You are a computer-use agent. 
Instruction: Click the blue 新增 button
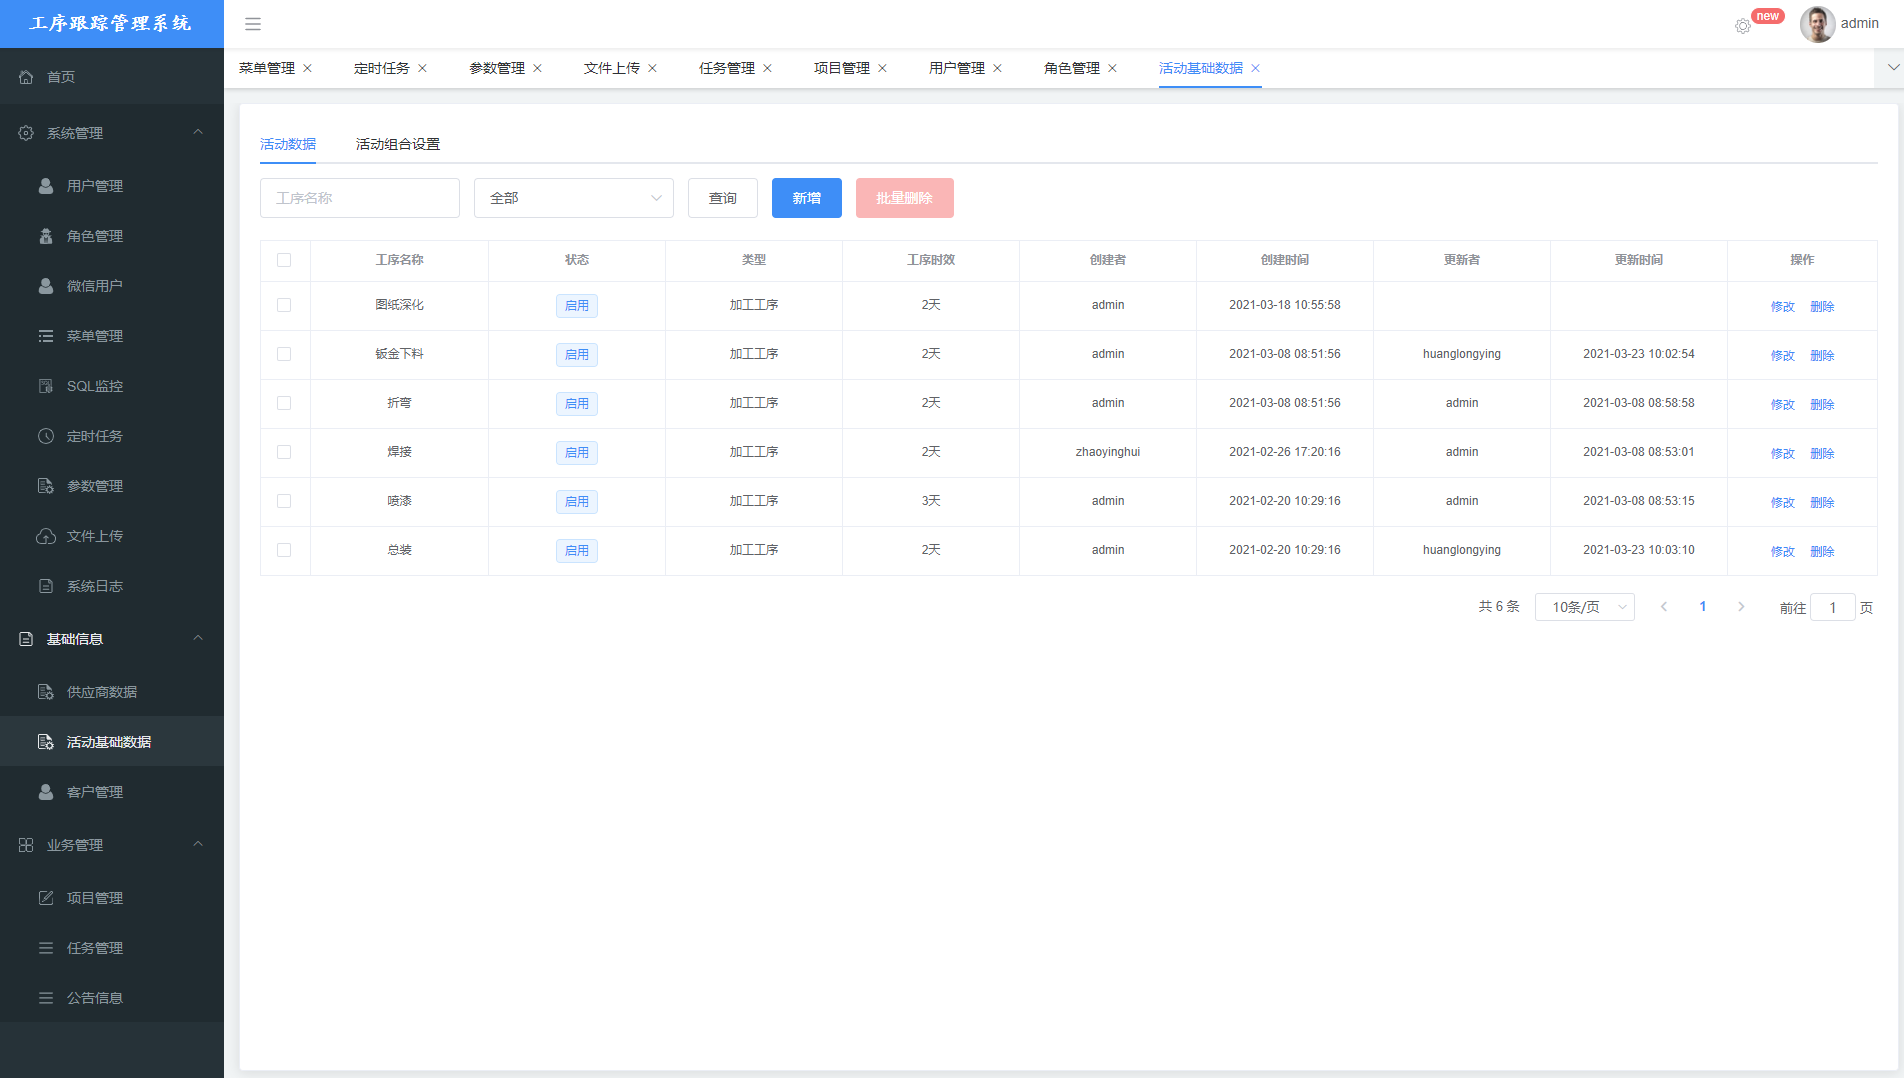tap(807, 198)
